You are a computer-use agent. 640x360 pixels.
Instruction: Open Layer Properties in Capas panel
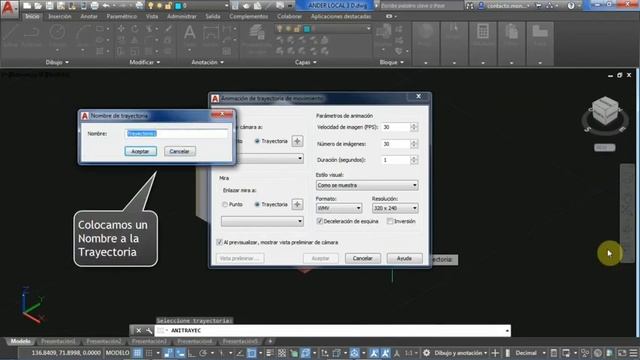click(x=257, y=38)
